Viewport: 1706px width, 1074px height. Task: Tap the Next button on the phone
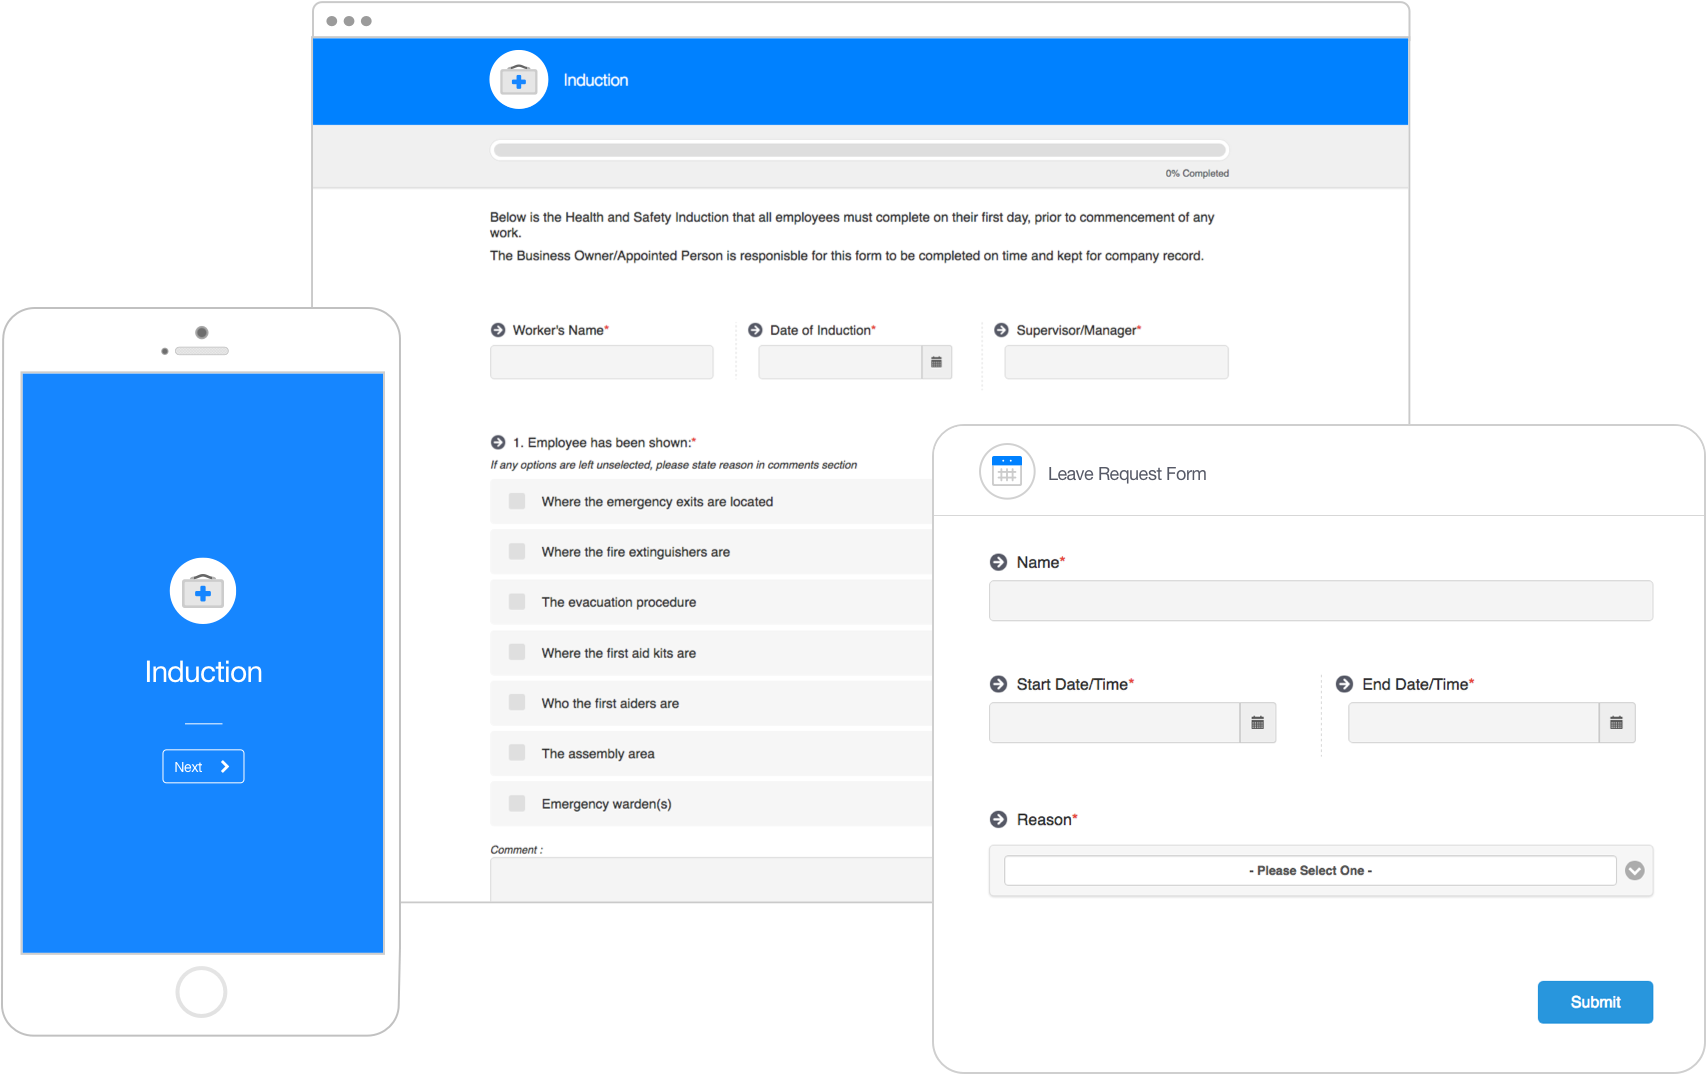[203, 767]
